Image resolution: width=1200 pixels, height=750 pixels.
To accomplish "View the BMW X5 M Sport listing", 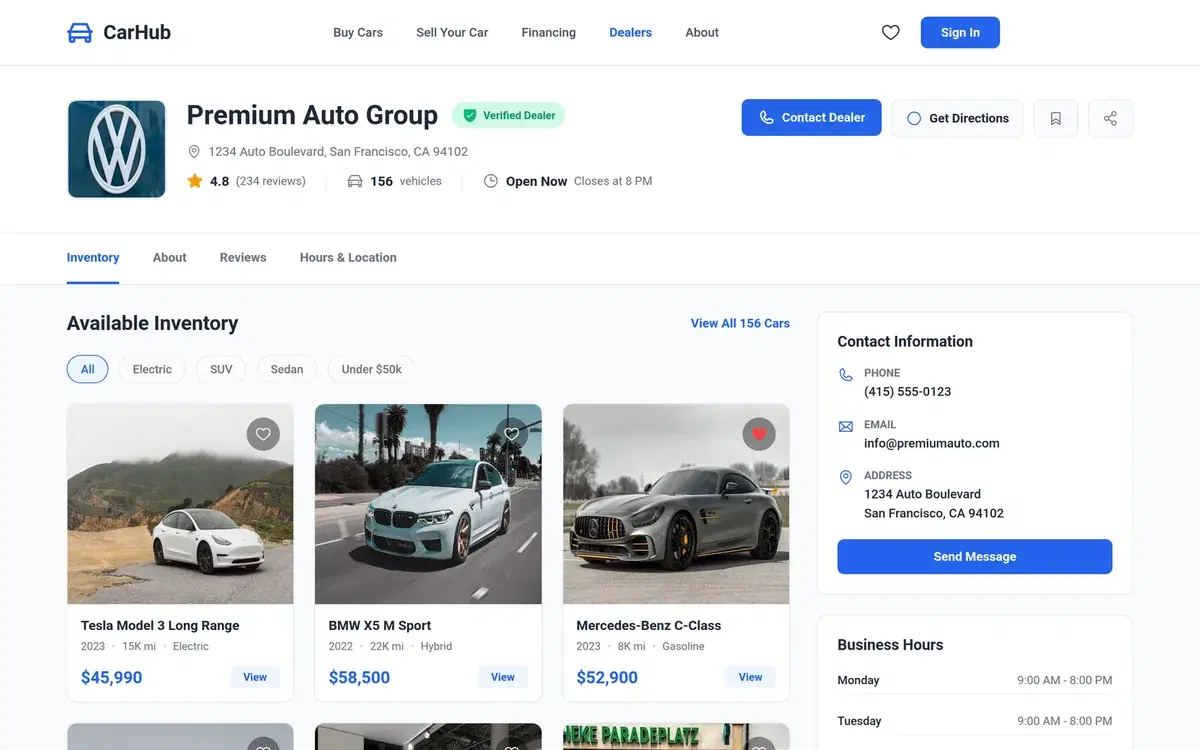I will coord(503,677).
